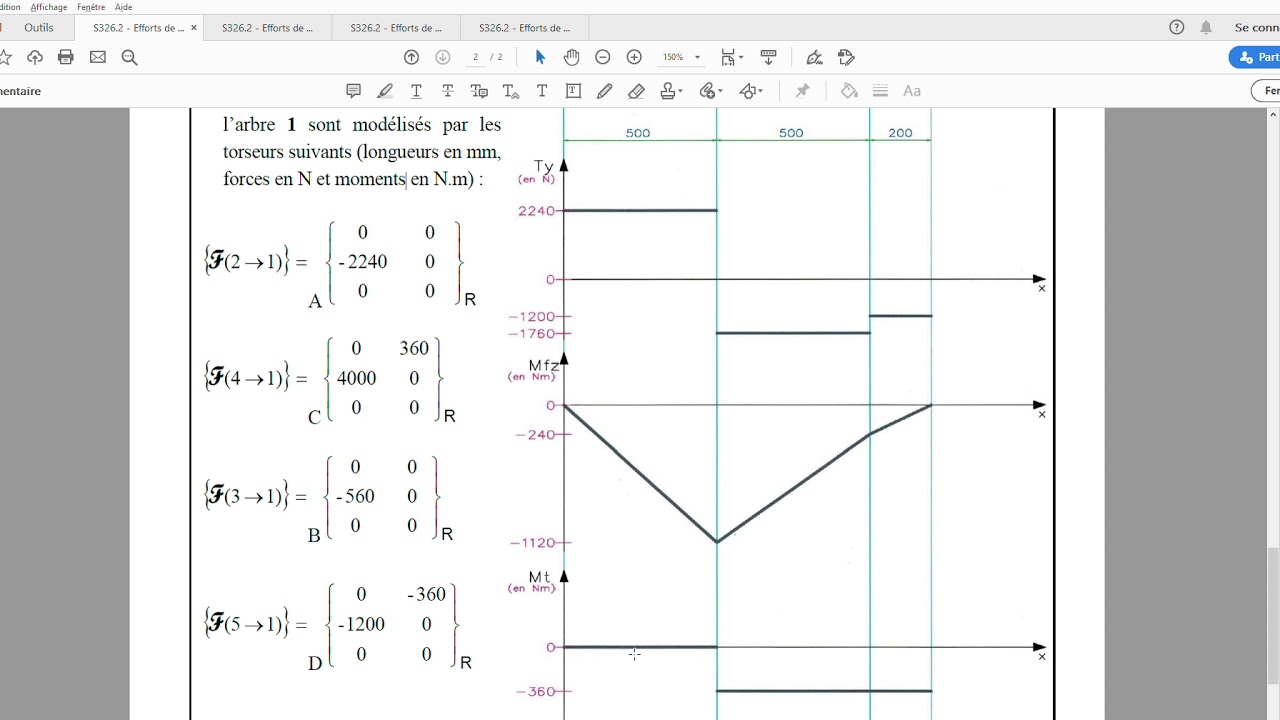The width and height of the screenshot is (1280, 720).
Task: Click the upload to cloud icon
Action: tap(35, 57)
